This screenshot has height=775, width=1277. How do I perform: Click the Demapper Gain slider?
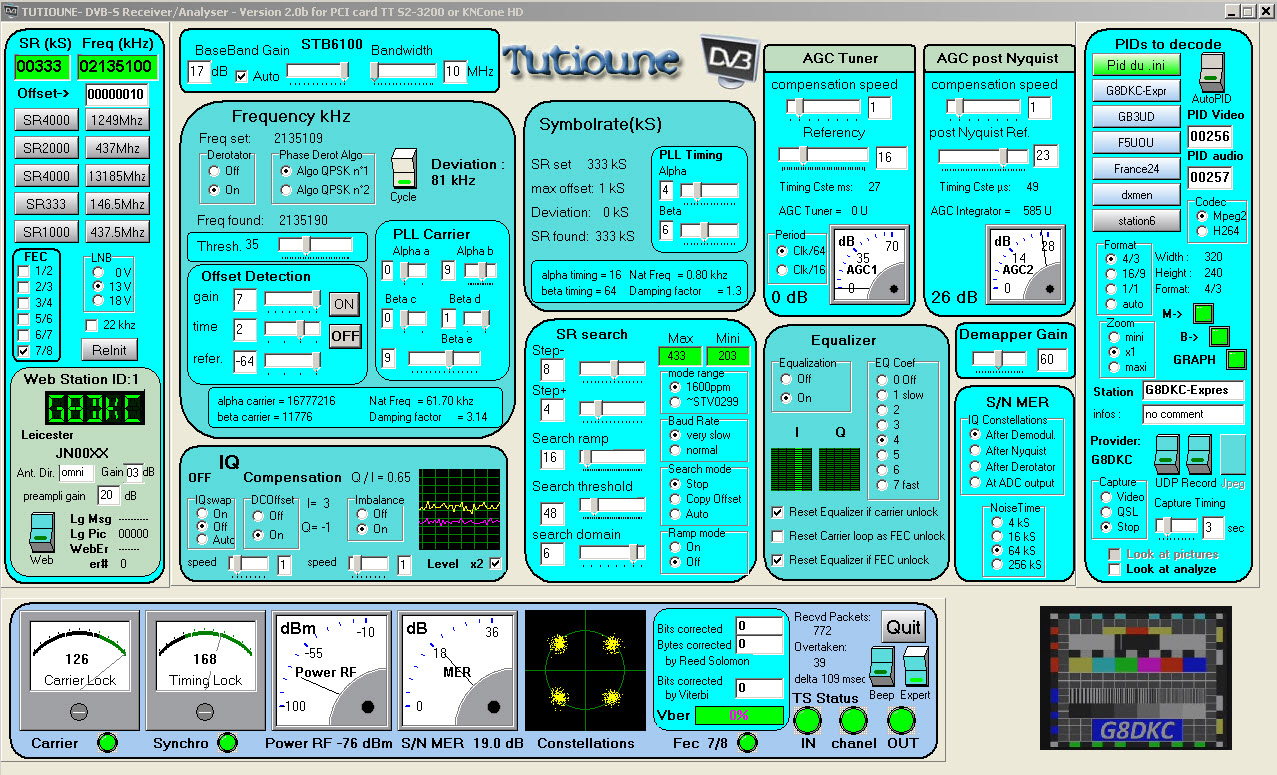pyautogui.click(x=999, y=361)
